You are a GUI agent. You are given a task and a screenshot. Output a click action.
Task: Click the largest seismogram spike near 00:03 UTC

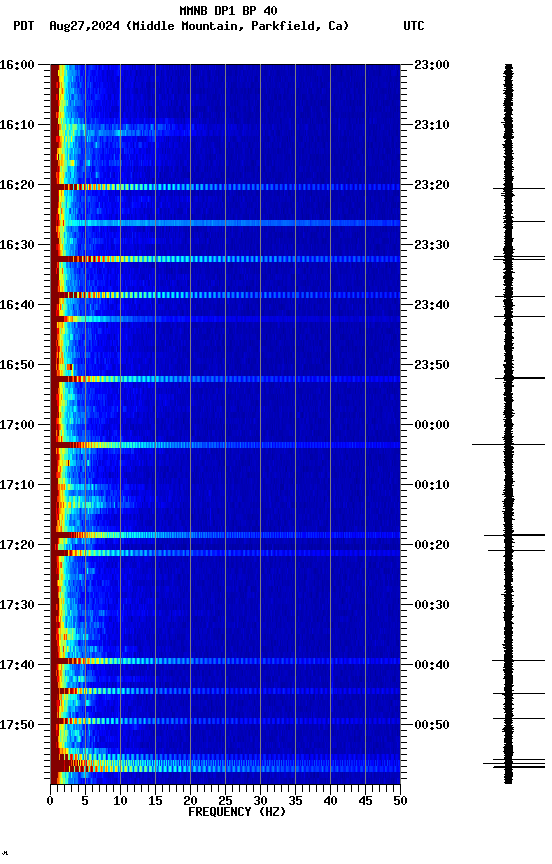(508, 444)
